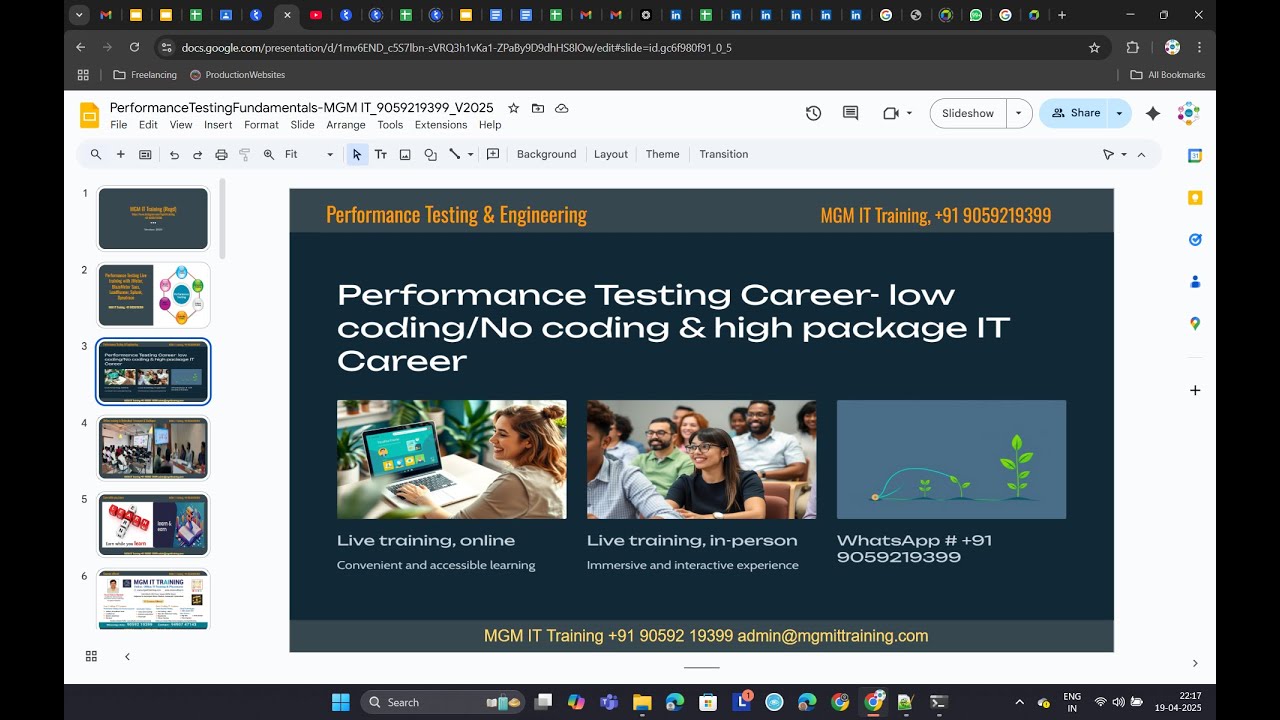Open the Layout options
Image resolution: width=1280 pixels, height=720 pixels.
coord(611,154)
